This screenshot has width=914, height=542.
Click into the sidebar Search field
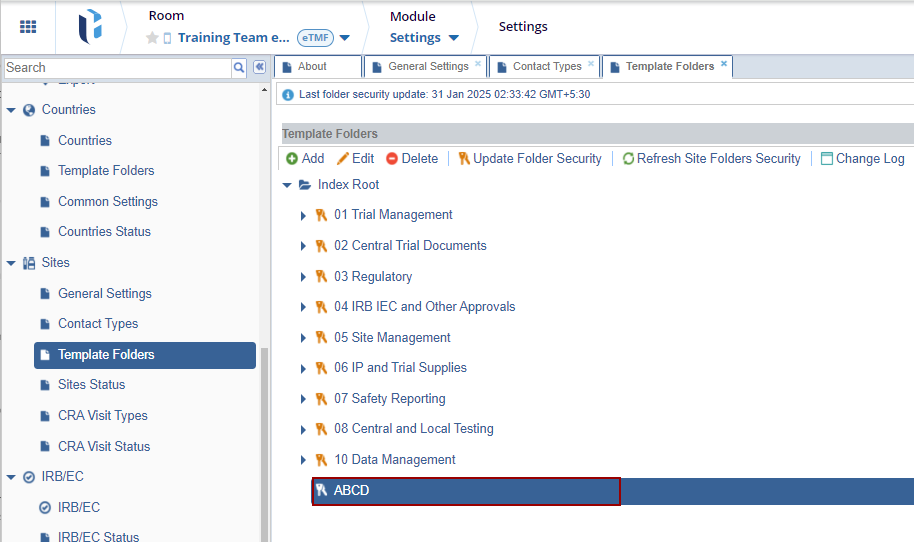pos(116,67)
